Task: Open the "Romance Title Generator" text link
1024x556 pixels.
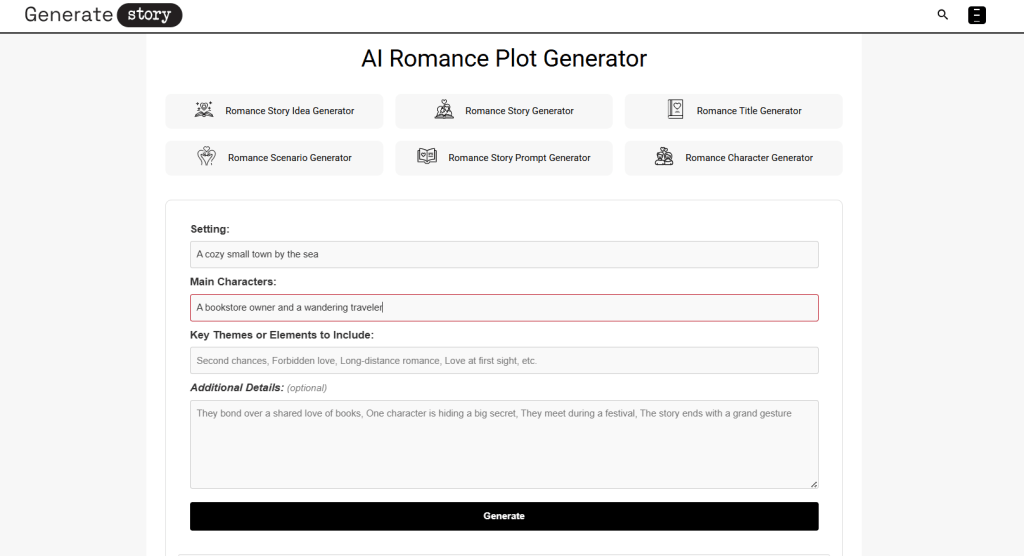Action: pos(749,111)
